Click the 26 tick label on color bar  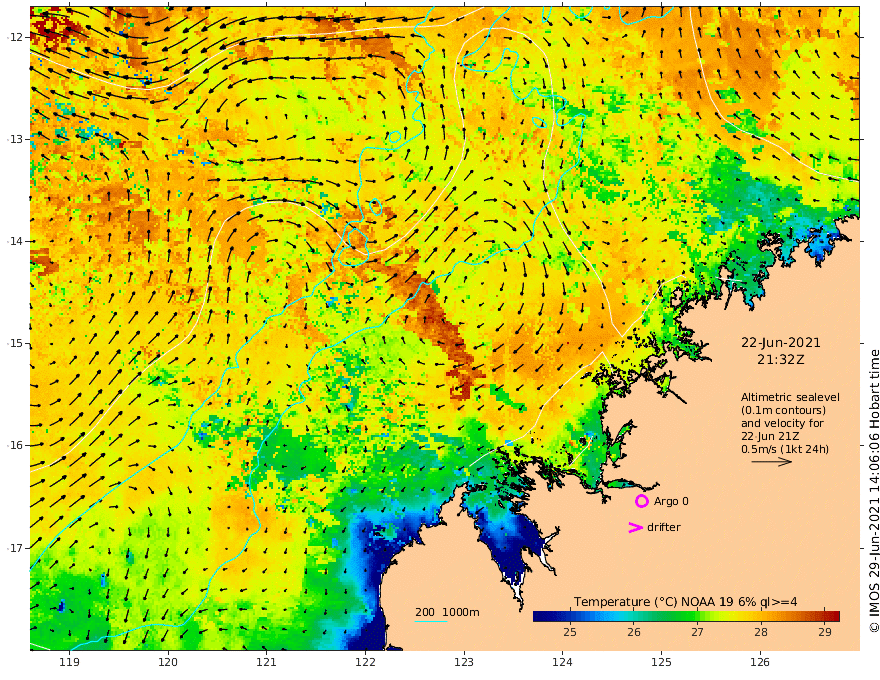tap(634, 632)
